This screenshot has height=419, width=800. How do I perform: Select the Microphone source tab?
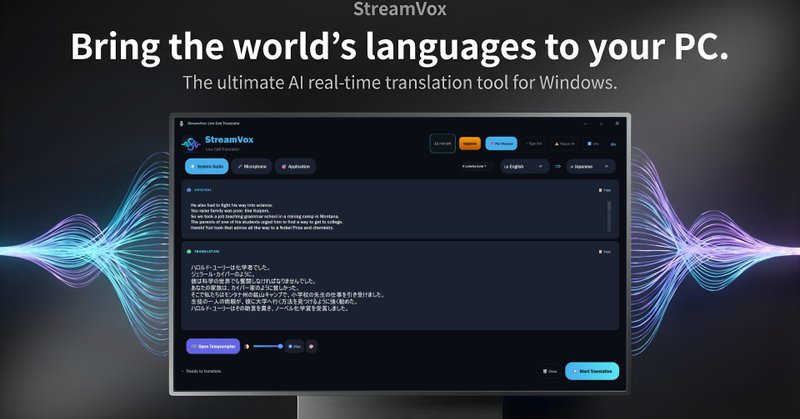pyautogui.click(x=252, y=166)
